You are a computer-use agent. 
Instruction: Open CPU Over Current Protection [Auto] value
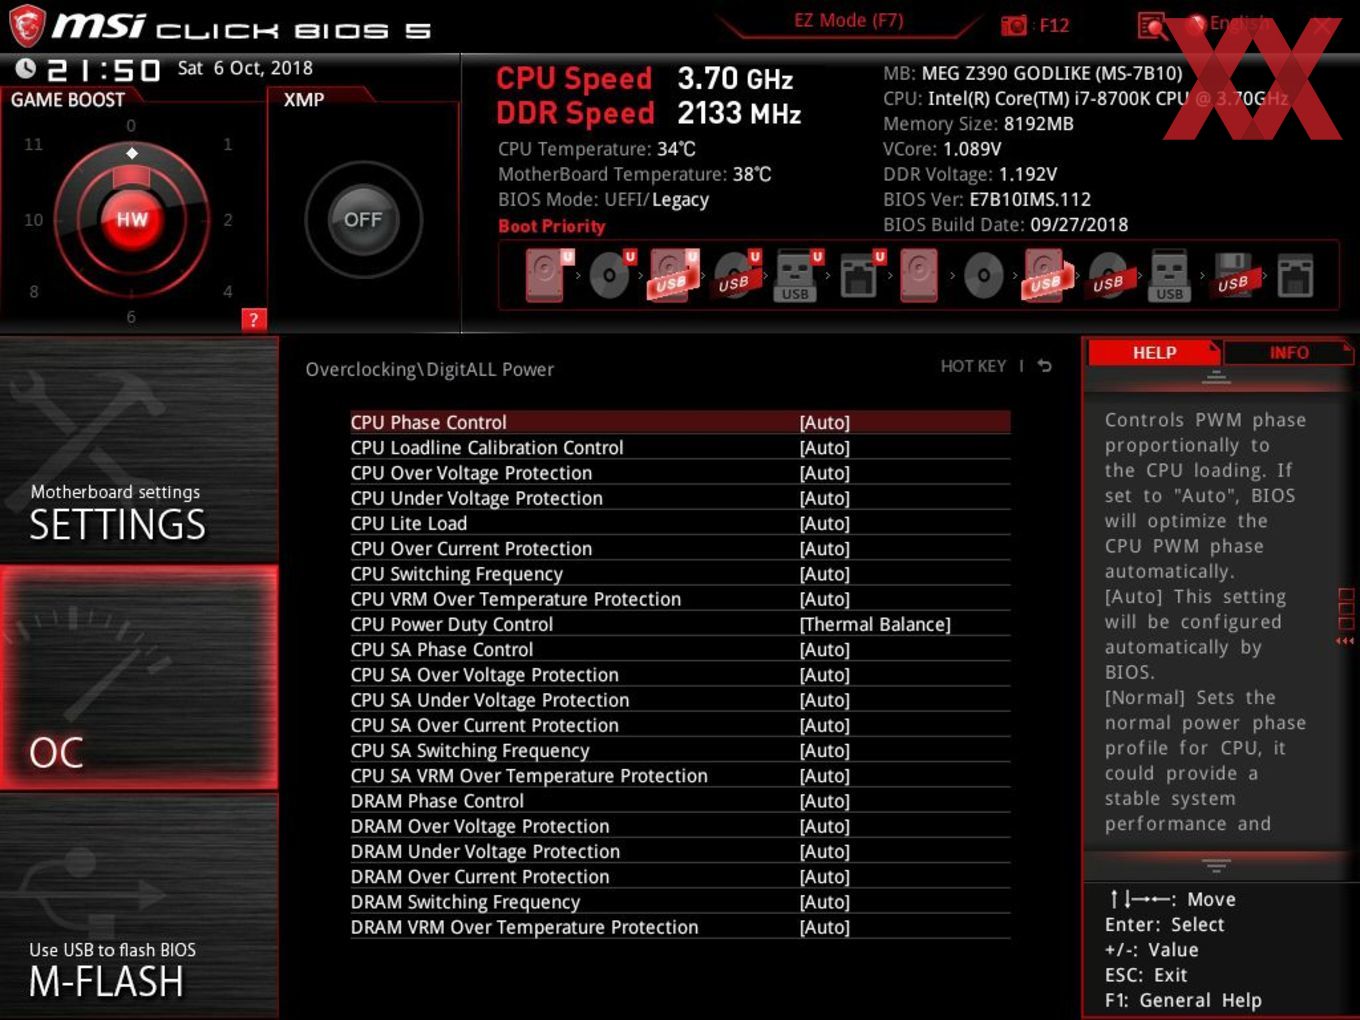(825, 549)
